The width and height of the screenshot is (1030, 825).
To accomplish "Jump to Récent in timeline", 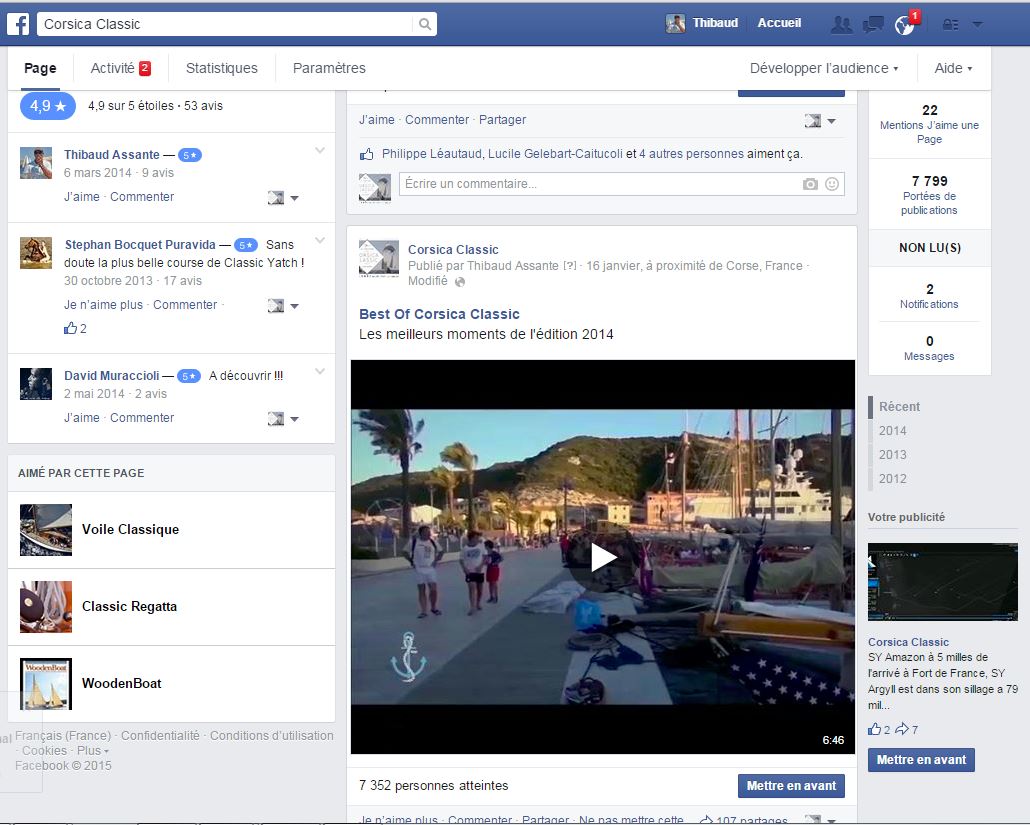I will click(899, 407).
